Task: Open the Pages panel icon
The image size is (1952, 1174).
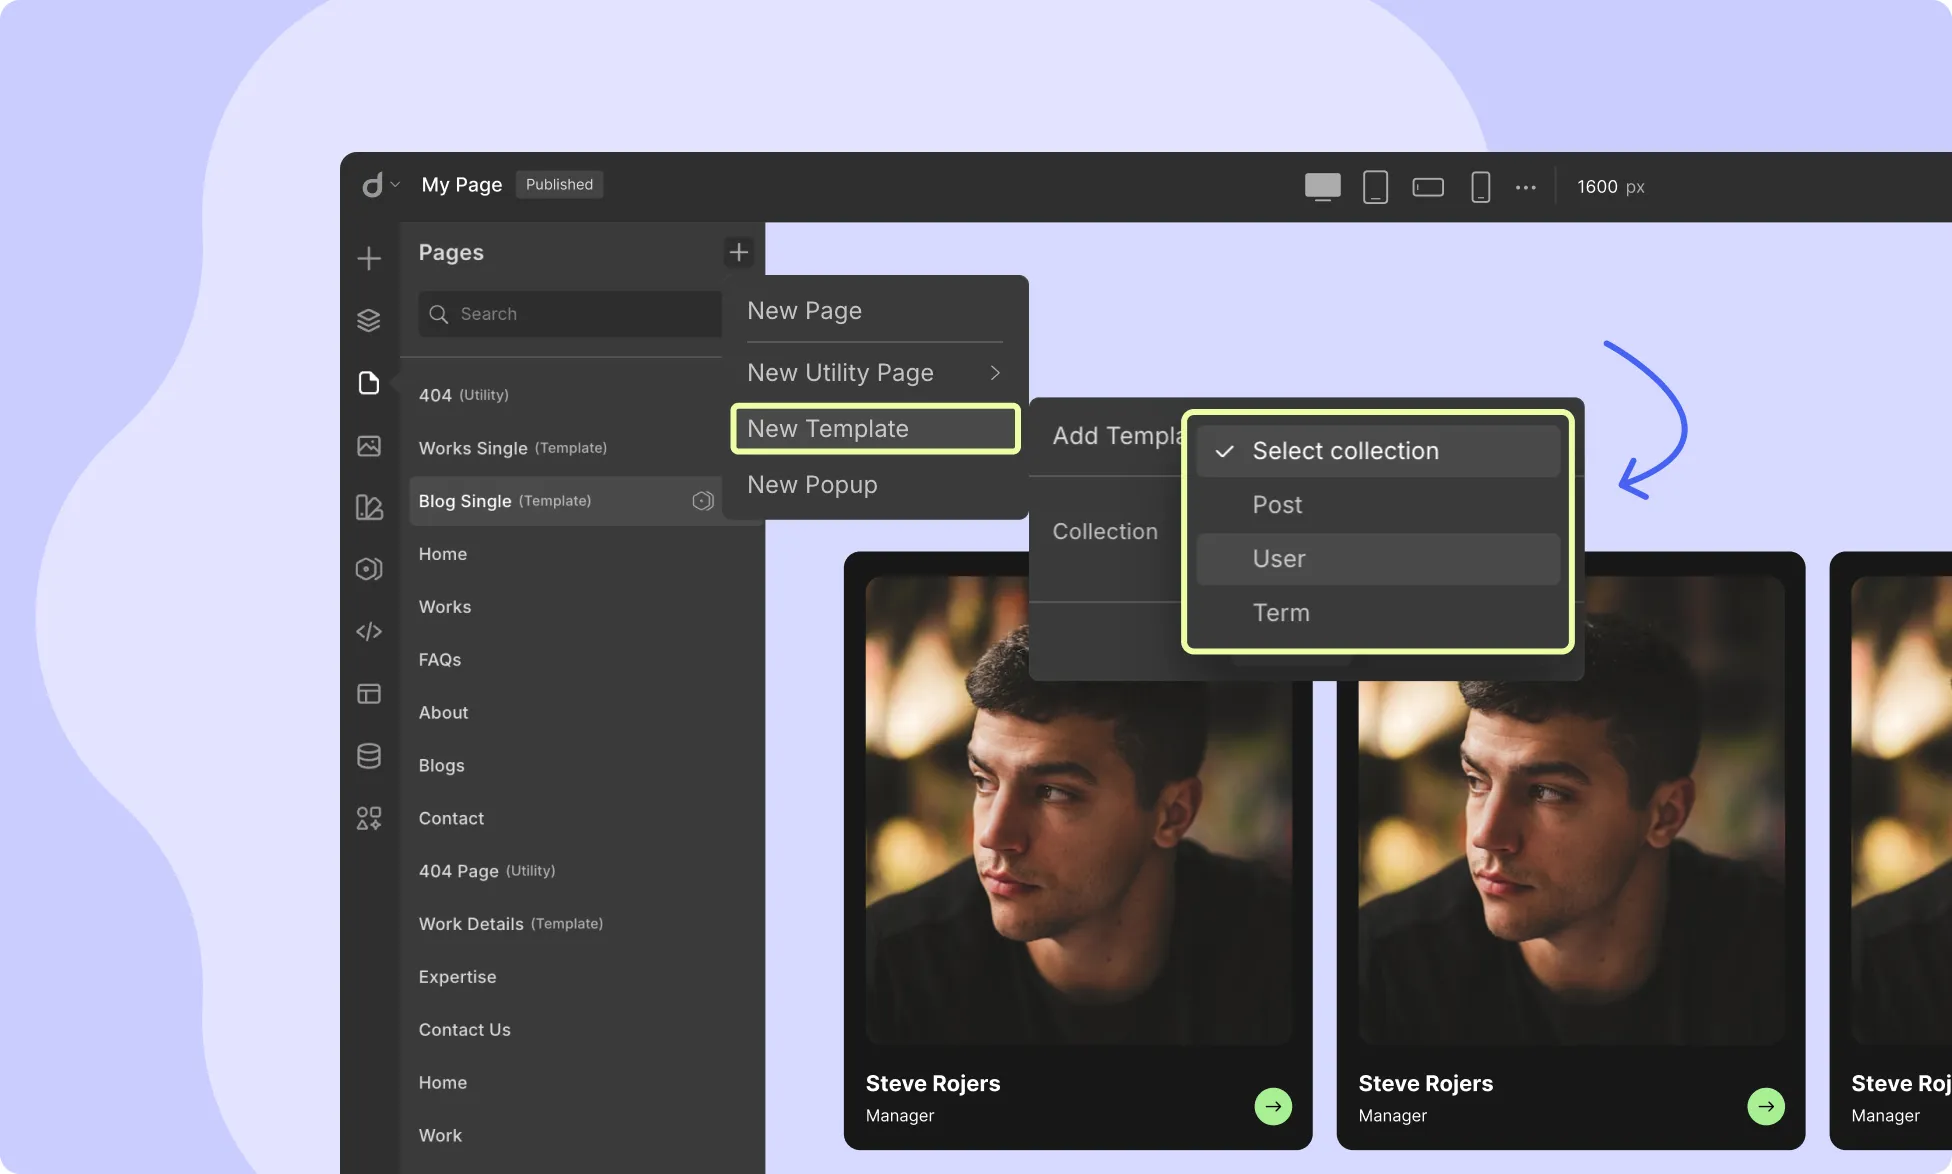Action: [x=369, y=383]
